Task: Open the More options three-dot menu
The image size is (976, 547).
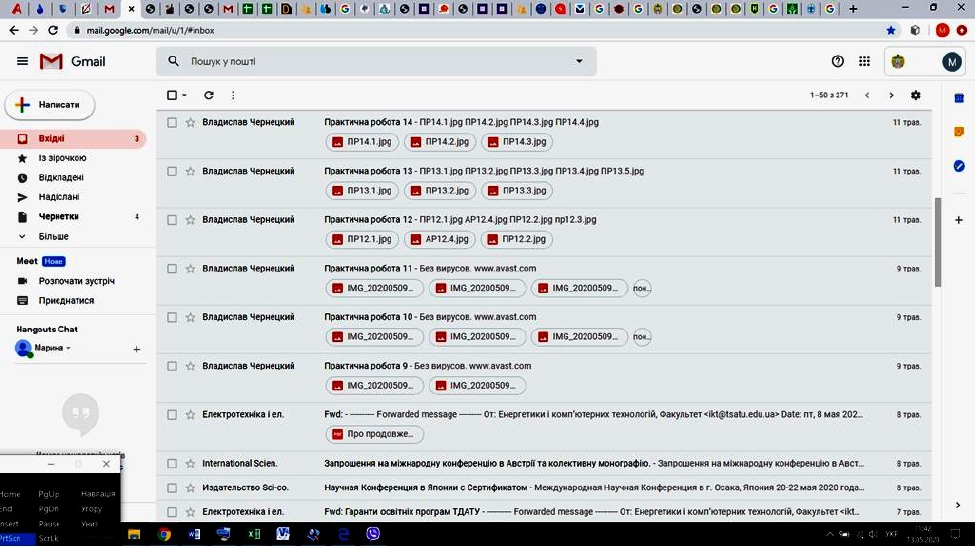Action: (x=233, y=95)
